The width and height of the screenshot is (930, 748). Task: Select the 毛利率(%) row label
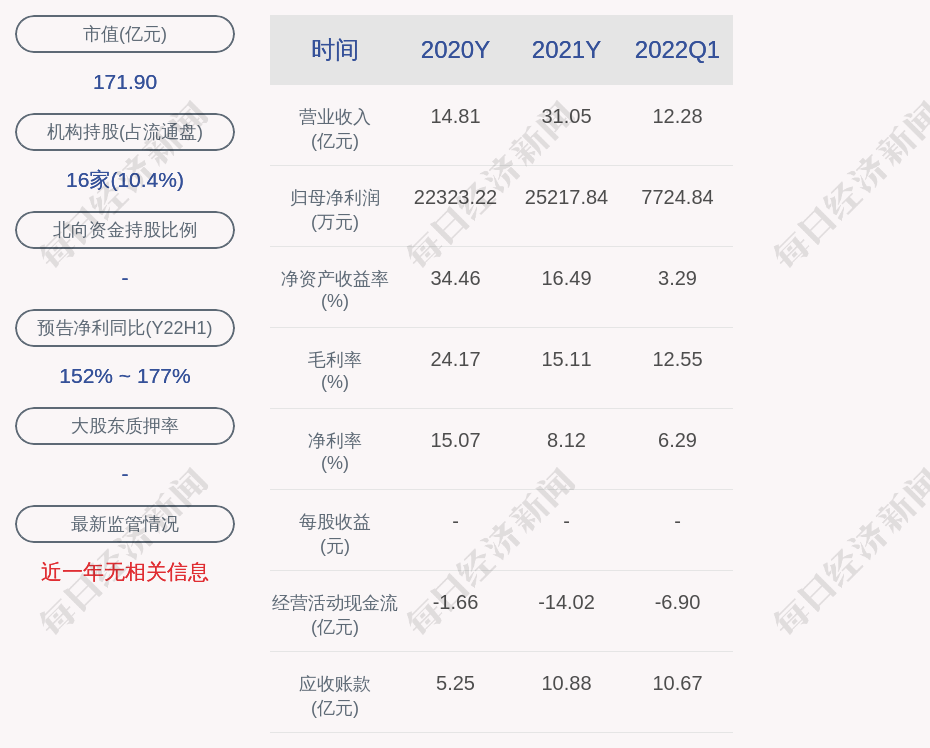[x=335, y=371]
